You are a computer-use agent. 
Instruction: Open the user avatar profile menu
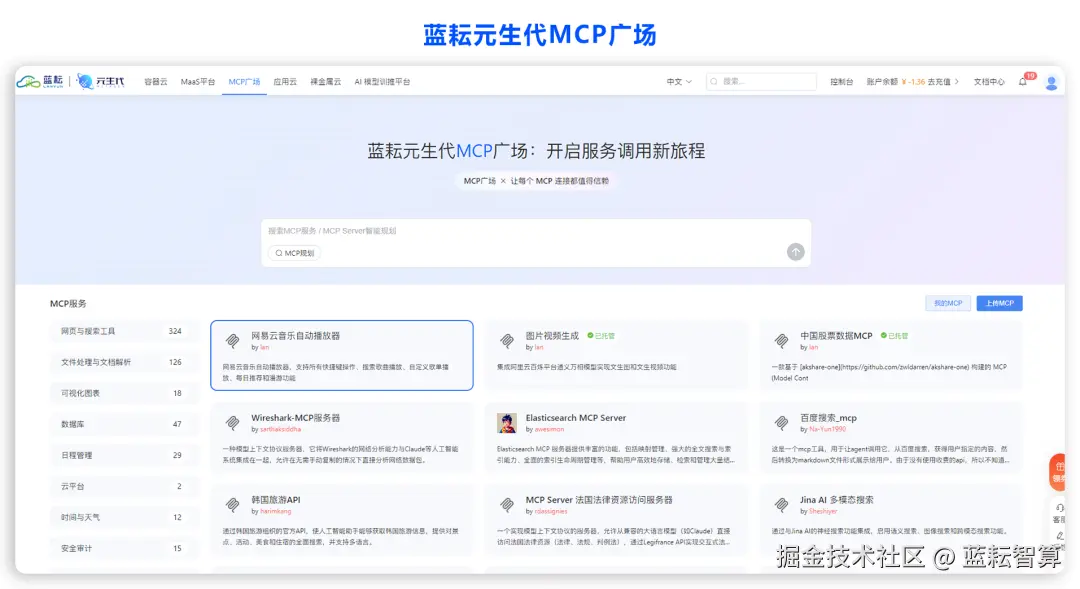(1051, 83)
